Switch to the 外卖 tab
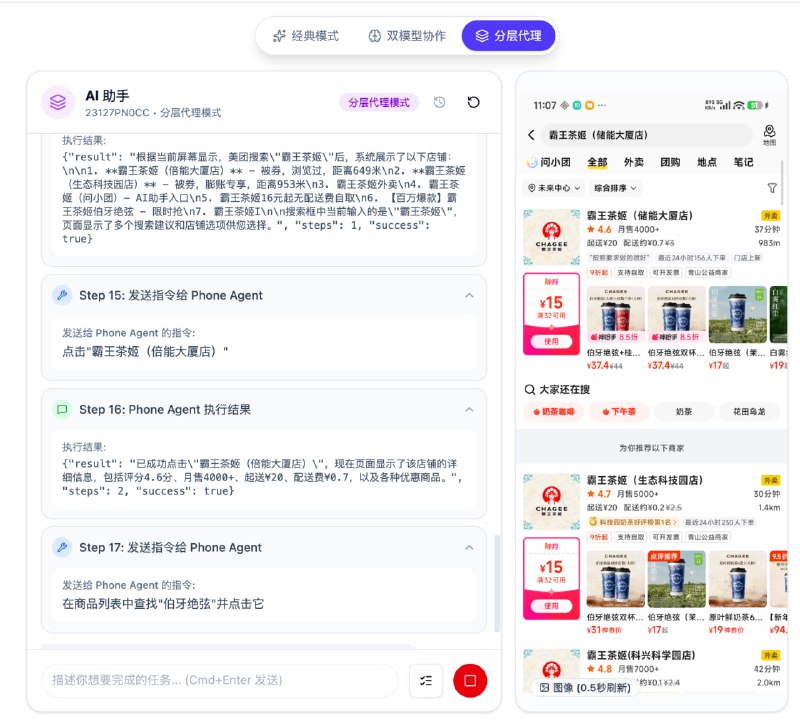This screenshot has width=800, height=725. point(636,161)
